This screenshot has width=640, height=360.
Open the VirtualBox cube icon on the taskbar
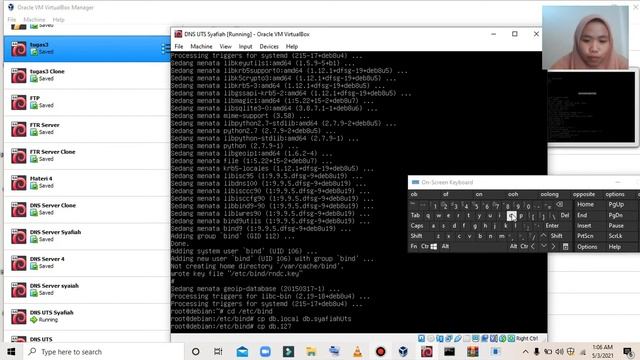pos(403,351)
